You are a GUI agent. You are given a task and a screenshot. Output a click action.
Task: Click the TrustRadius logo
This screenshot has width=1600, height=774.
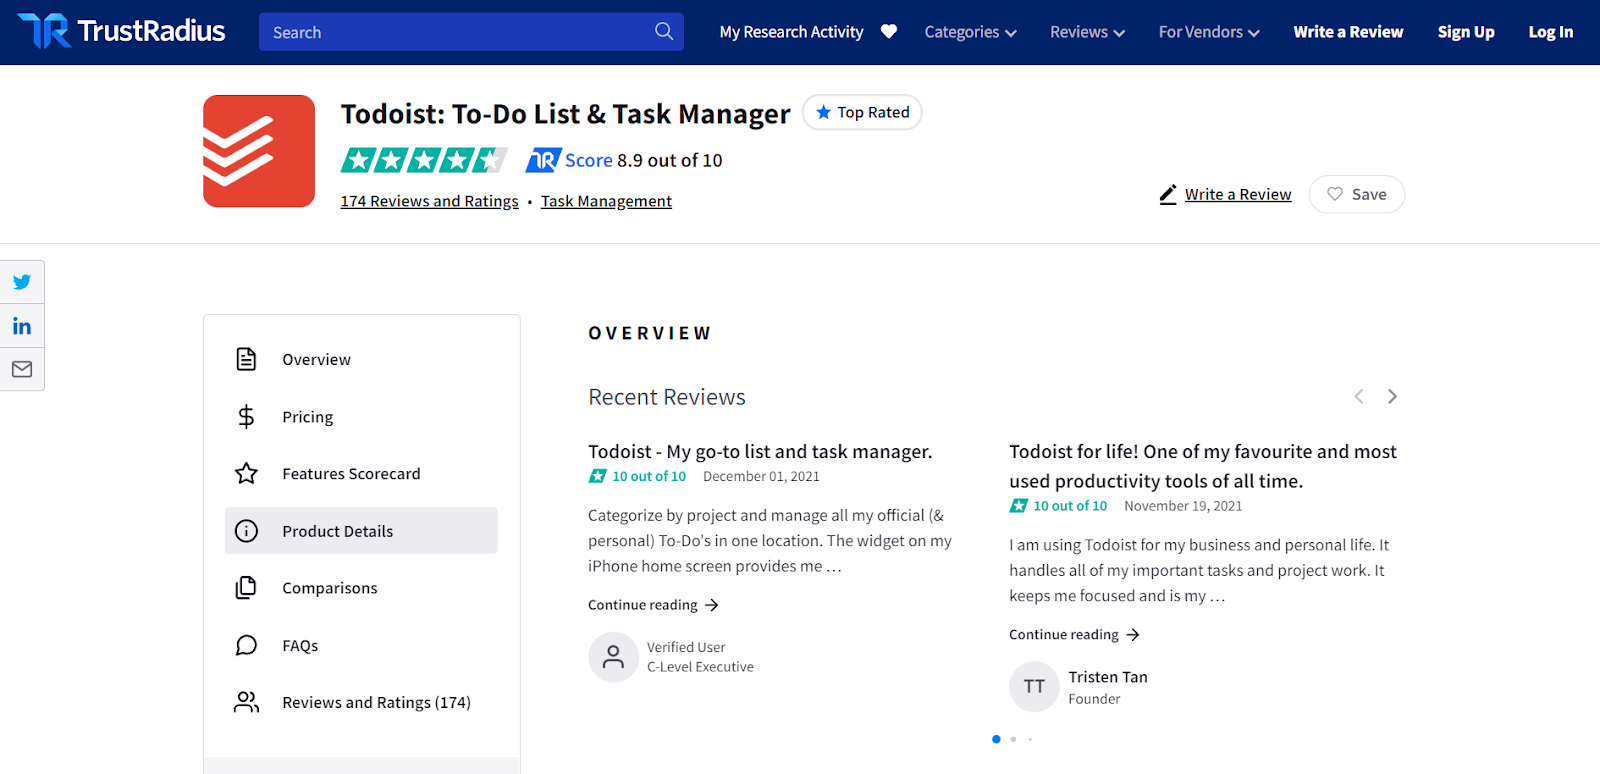click(x=122, y=32)
